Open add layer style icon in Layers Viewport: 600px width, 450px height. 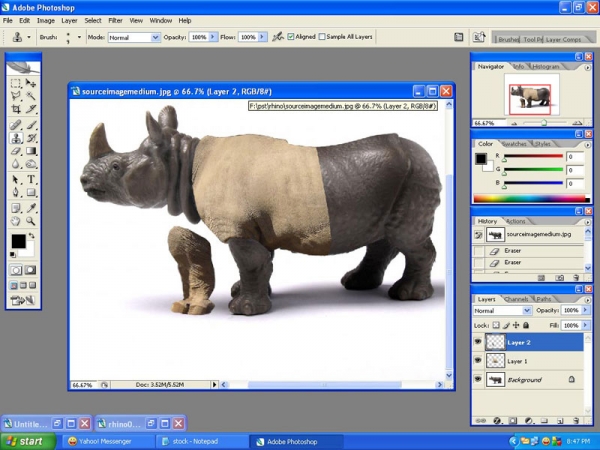[497, 421]
